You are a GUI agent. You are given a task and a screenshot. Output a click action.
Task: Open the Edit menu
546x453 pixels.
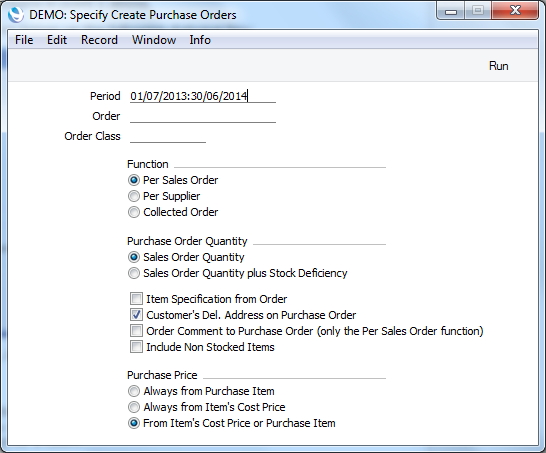point(57,40)
